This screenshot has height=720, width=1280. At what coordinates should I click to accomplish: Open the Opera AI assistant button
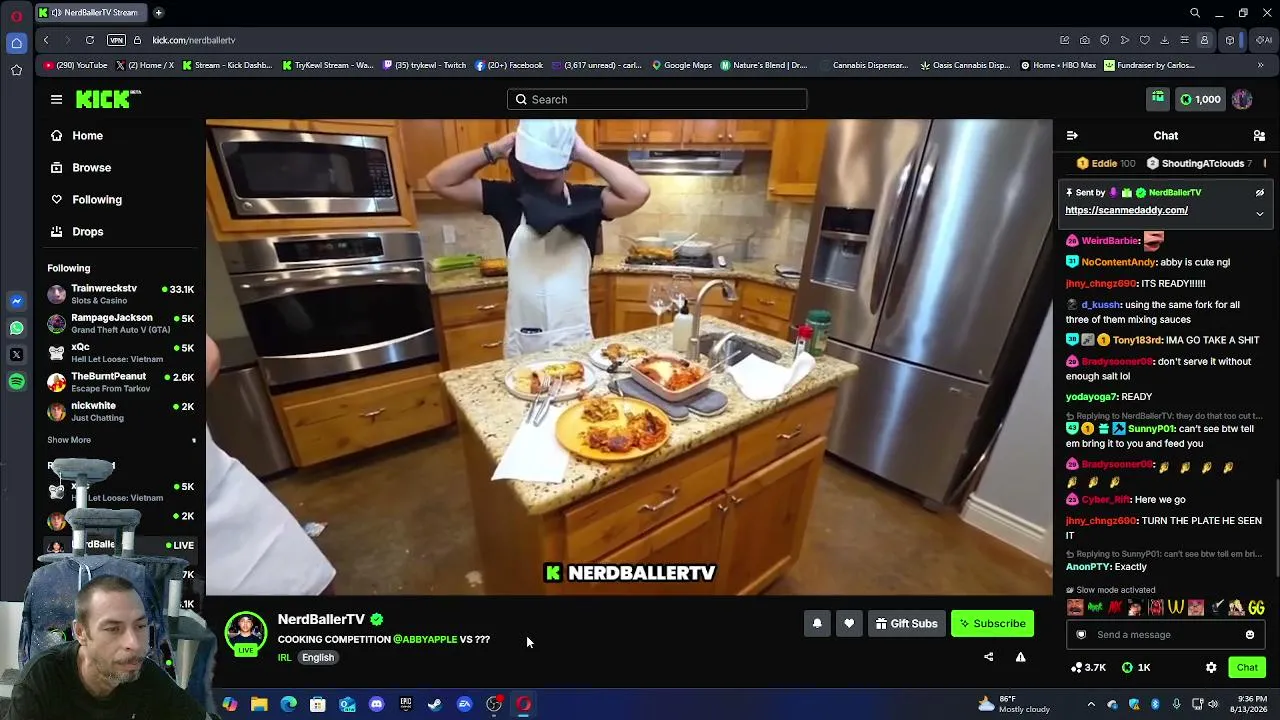tap(1264, 40)
